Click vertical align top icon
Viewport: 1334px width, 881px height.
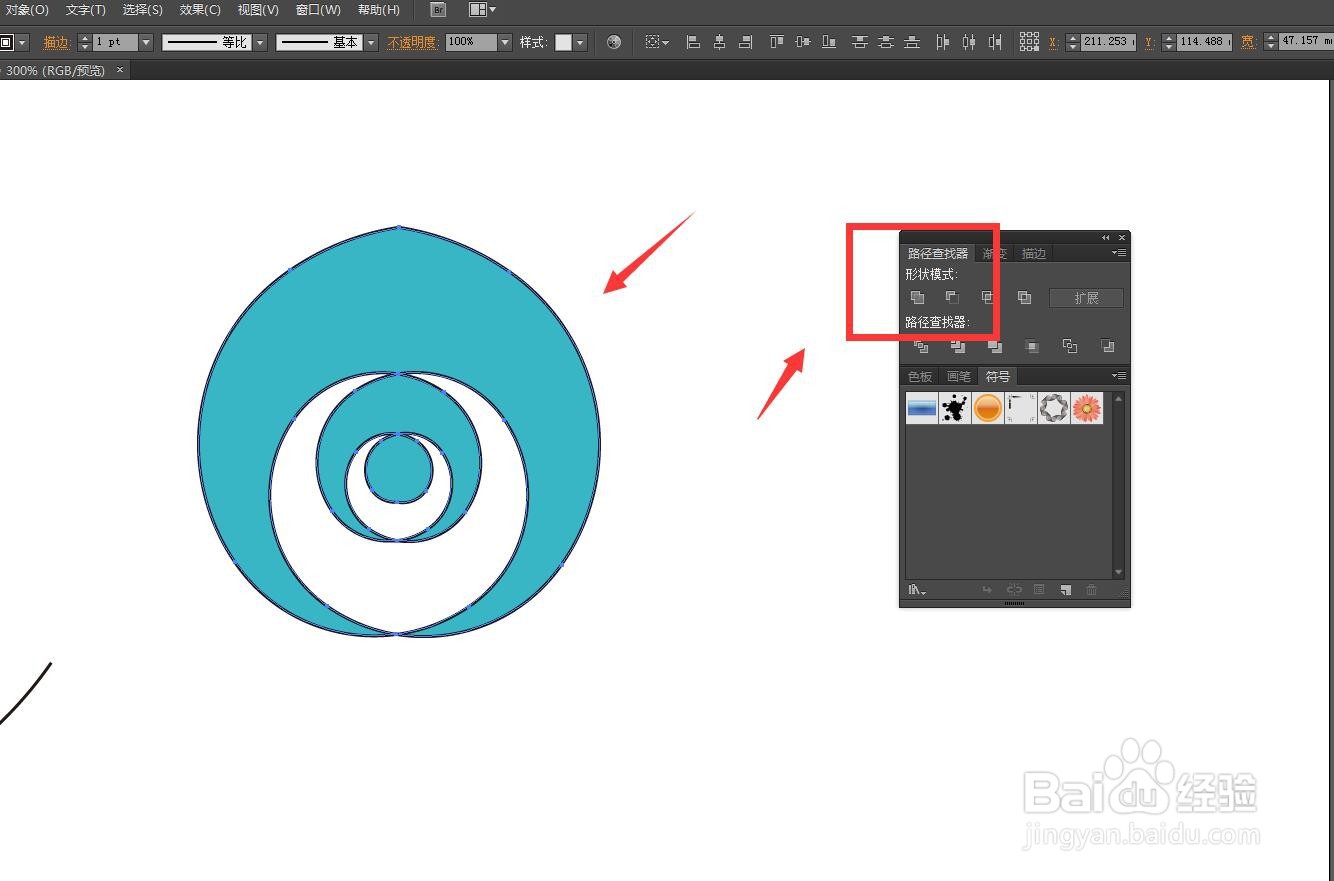[777, 42]
